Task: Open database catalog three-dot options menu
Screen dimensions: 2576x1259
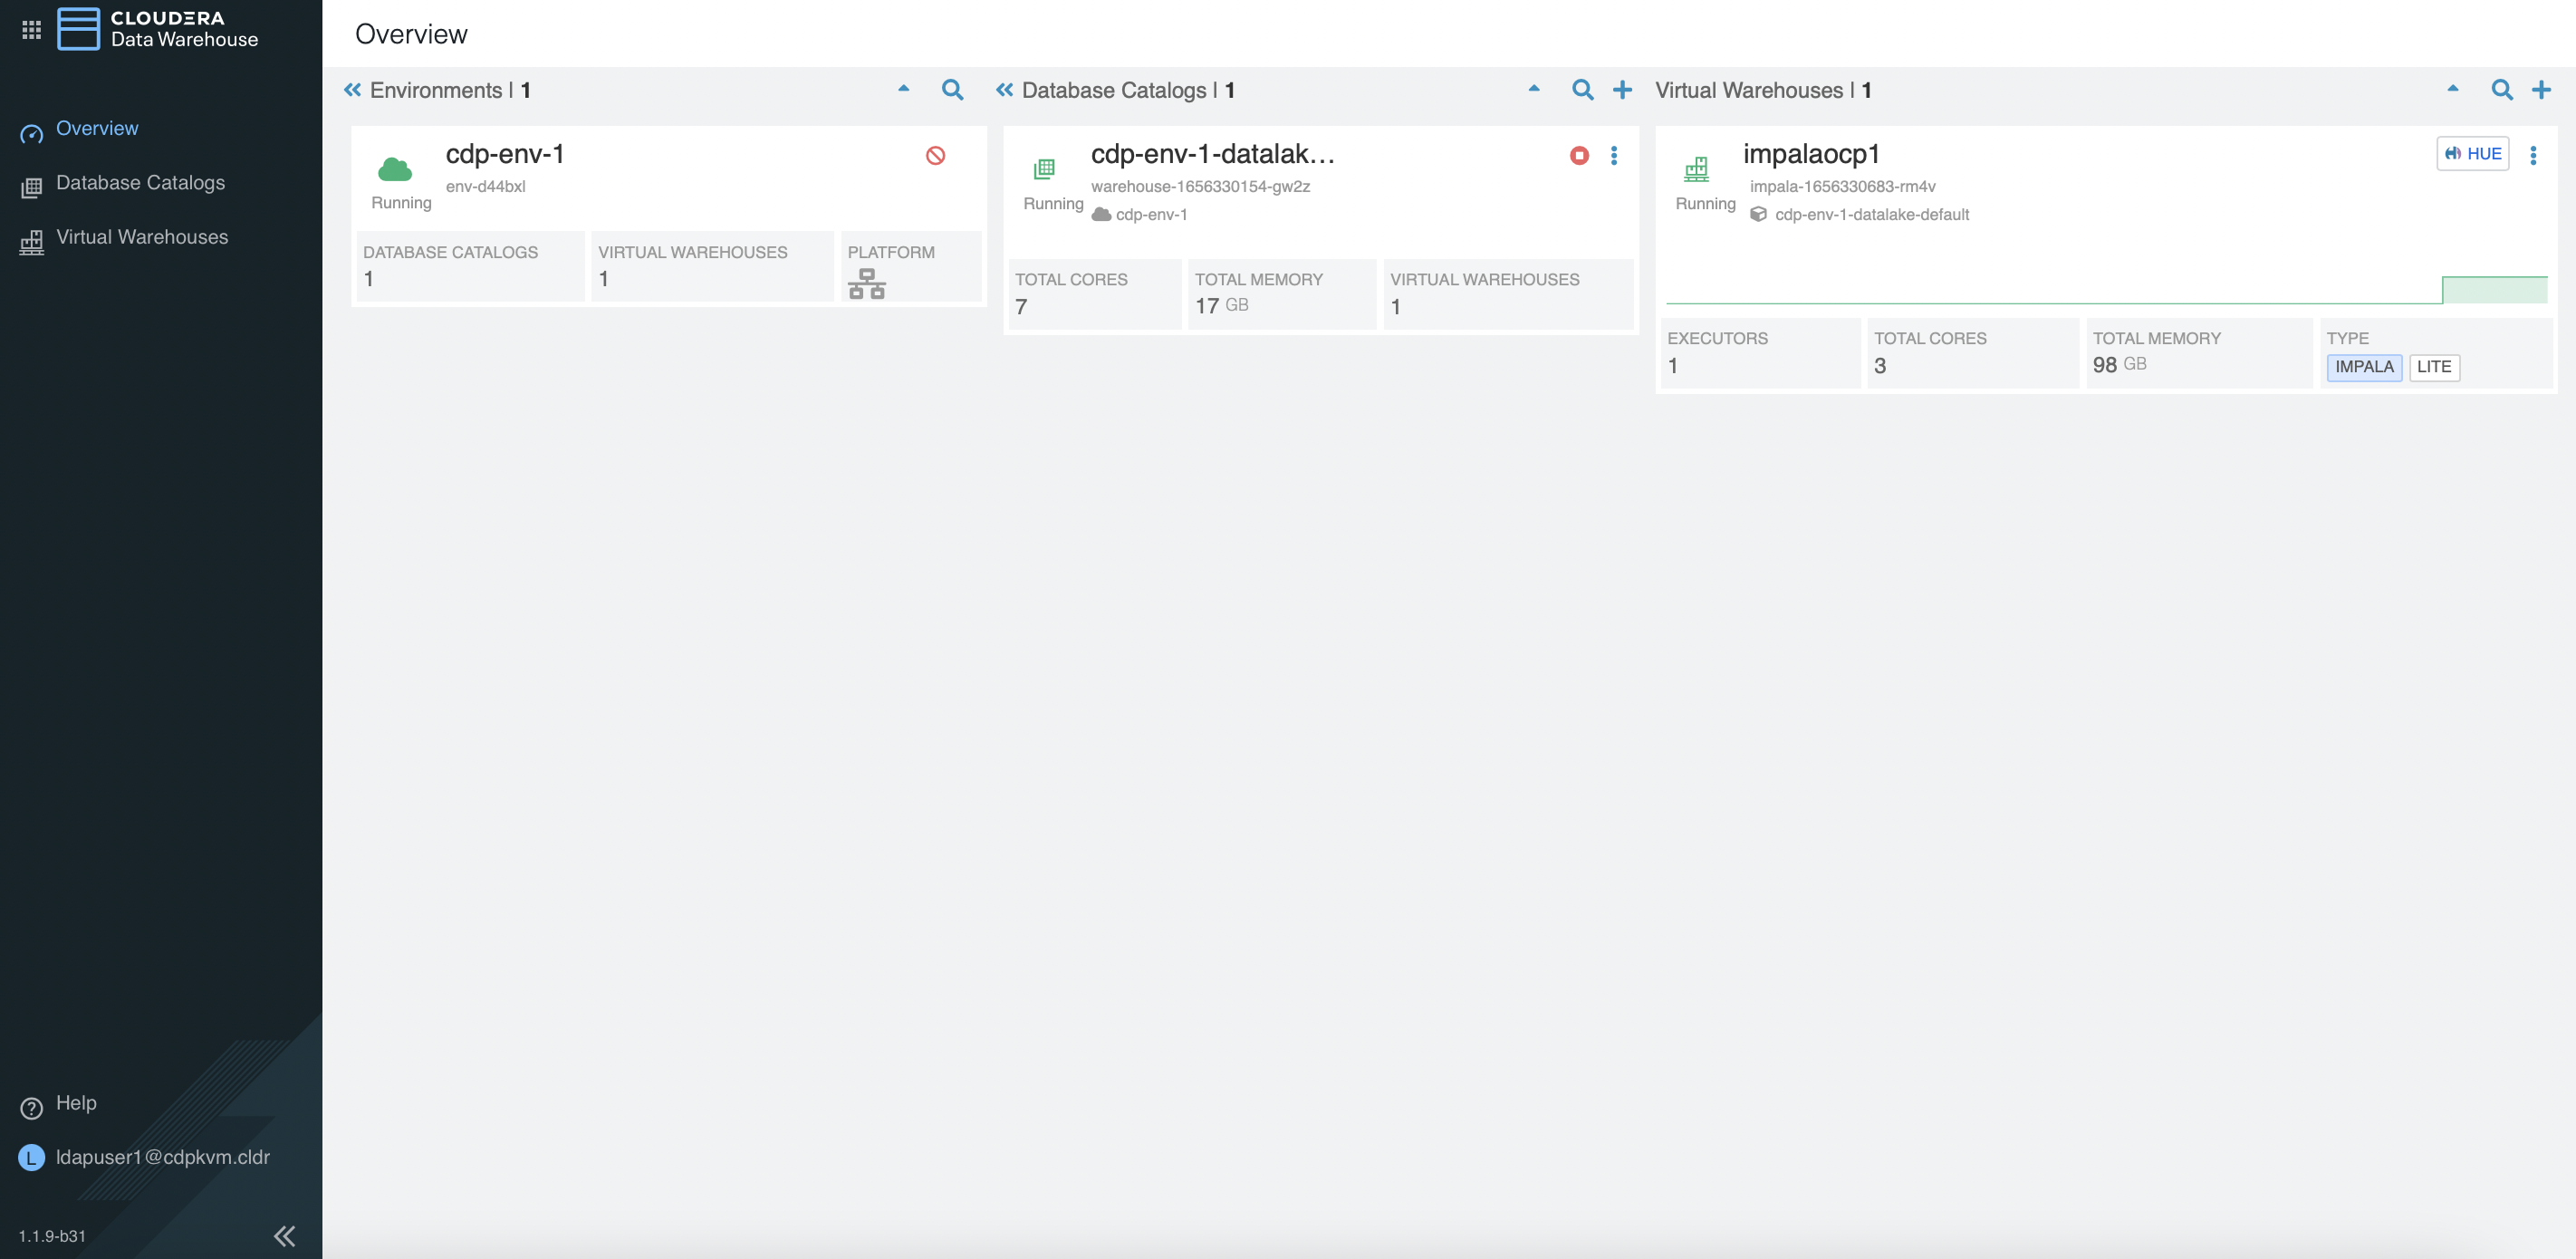Action: coord(1614,155)
